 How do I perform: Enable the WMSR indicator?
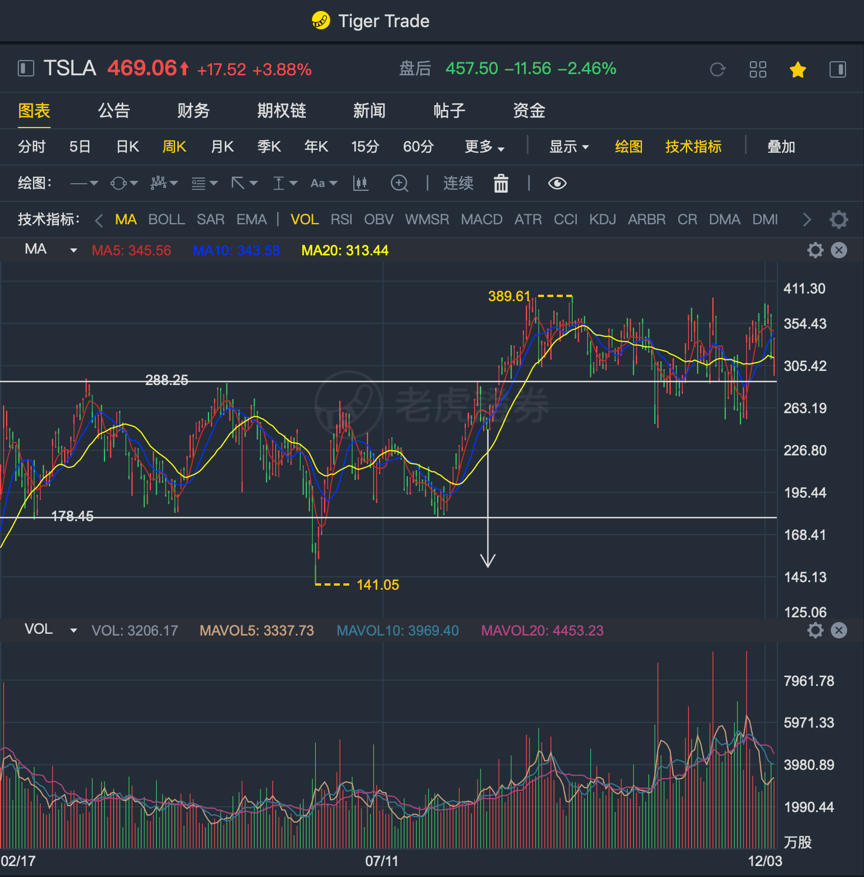[x=427, y=219]
